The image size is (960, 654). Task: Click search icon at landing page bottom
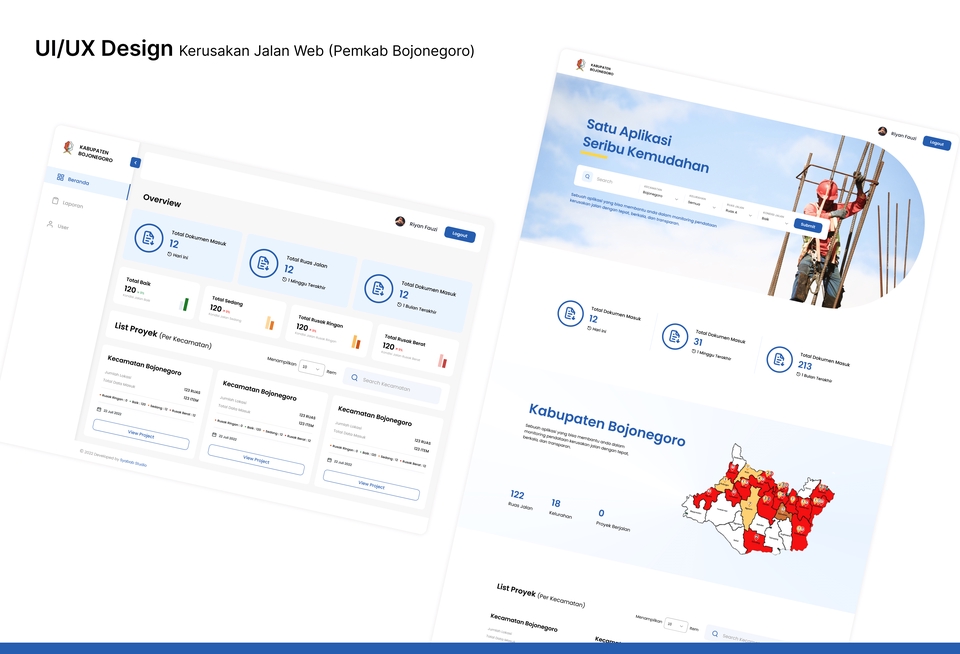(x=714, y=634)
